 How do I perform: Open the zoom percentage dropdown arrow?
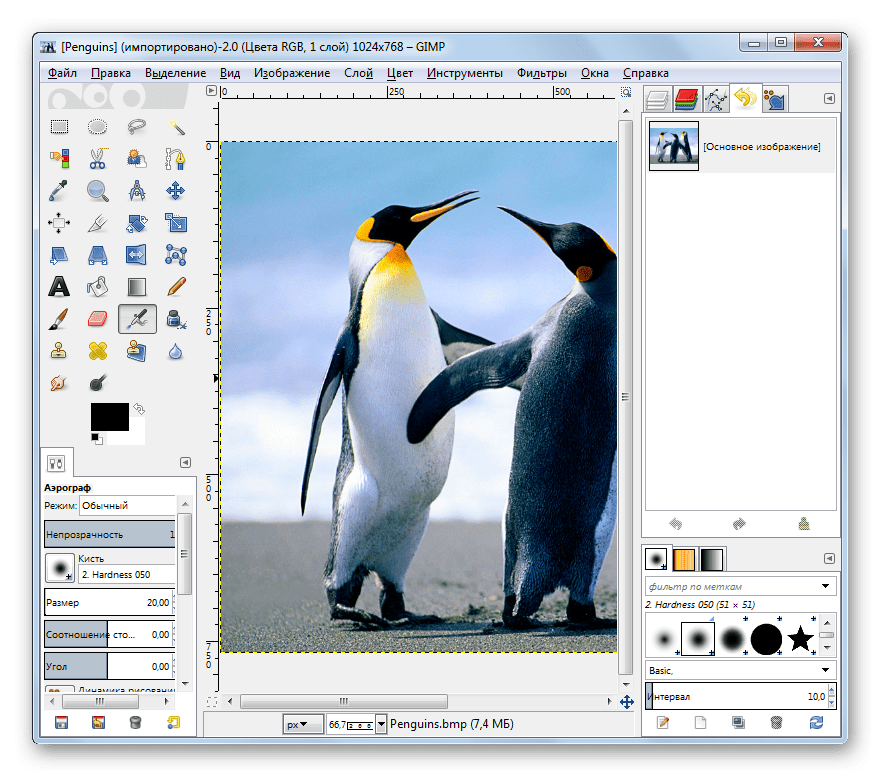pos(381,725)
